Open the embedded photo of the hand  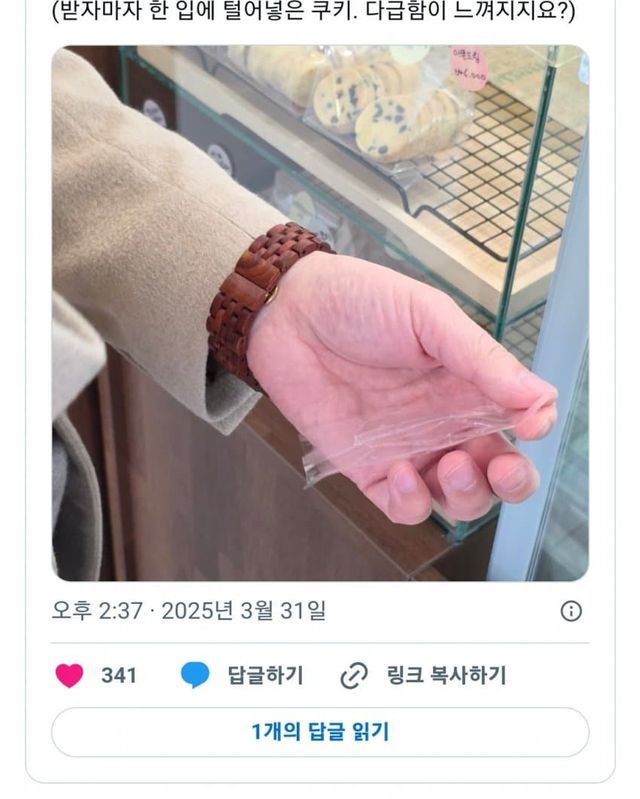click(x=320, y=313)
